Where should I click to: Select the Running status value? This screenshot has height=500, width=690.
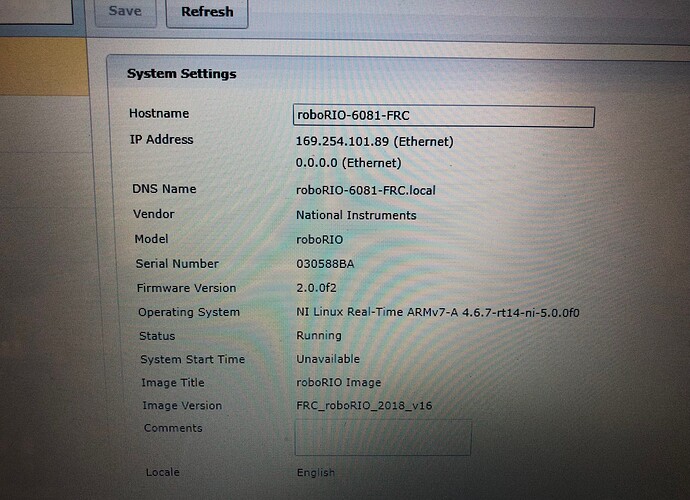point(319,335)
